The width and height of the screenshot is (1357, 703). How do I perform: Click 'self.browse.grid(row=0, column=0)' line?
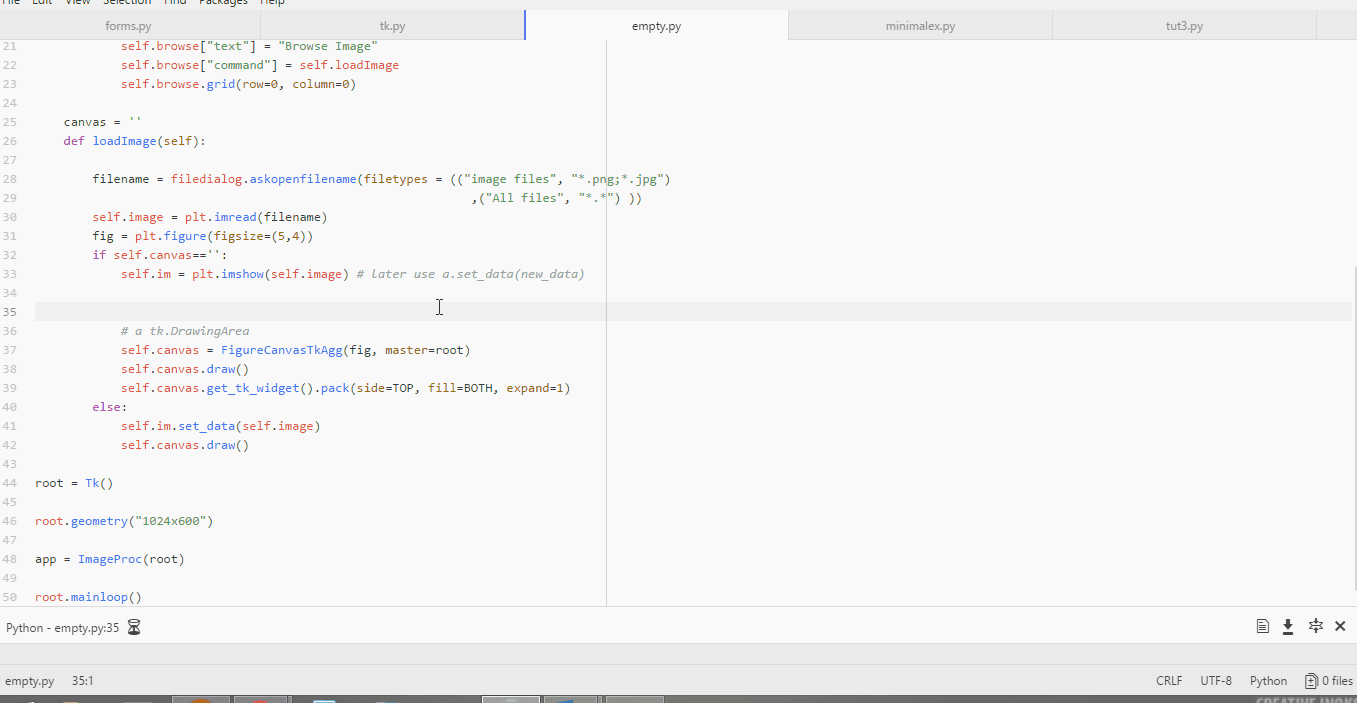[239, 84]
